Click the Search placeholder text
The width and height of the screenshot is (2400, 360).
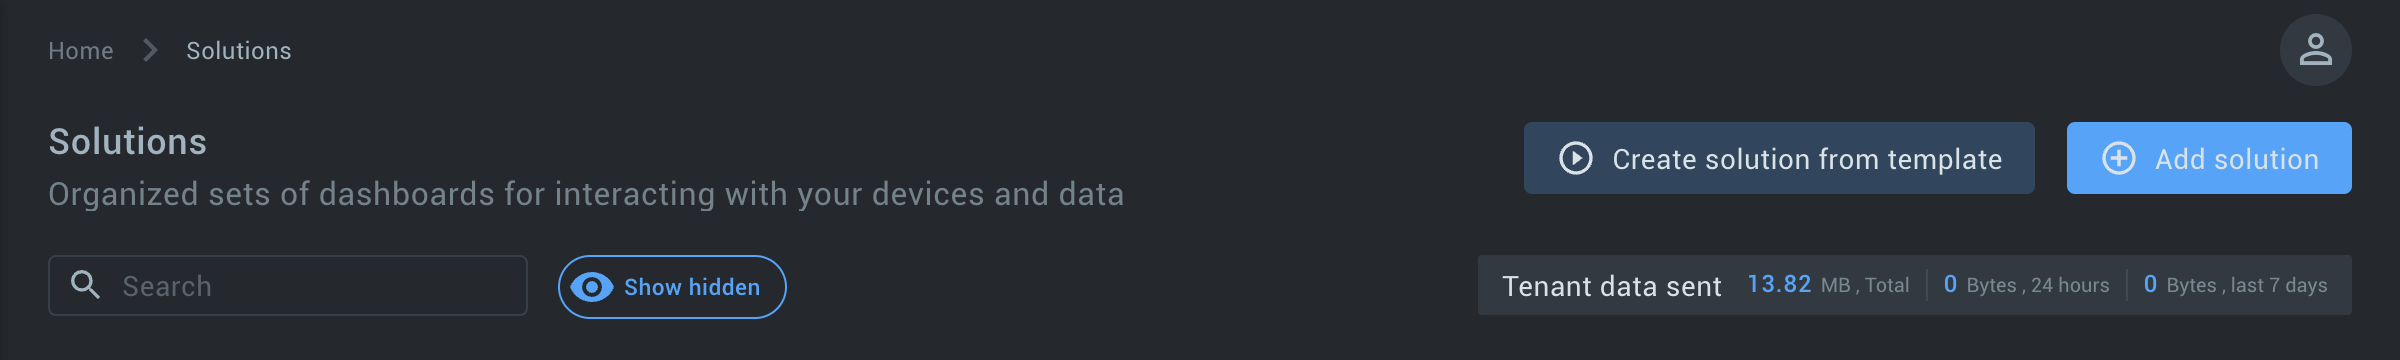[x=167, y=286]
